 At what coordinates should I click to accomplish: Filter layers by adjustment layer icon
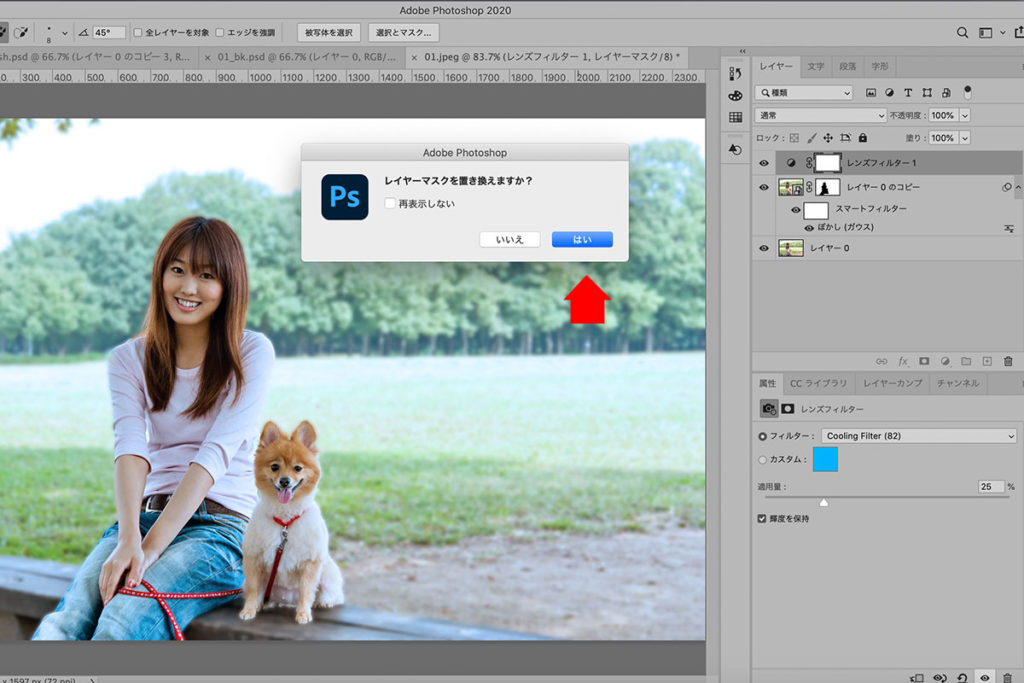889,93
